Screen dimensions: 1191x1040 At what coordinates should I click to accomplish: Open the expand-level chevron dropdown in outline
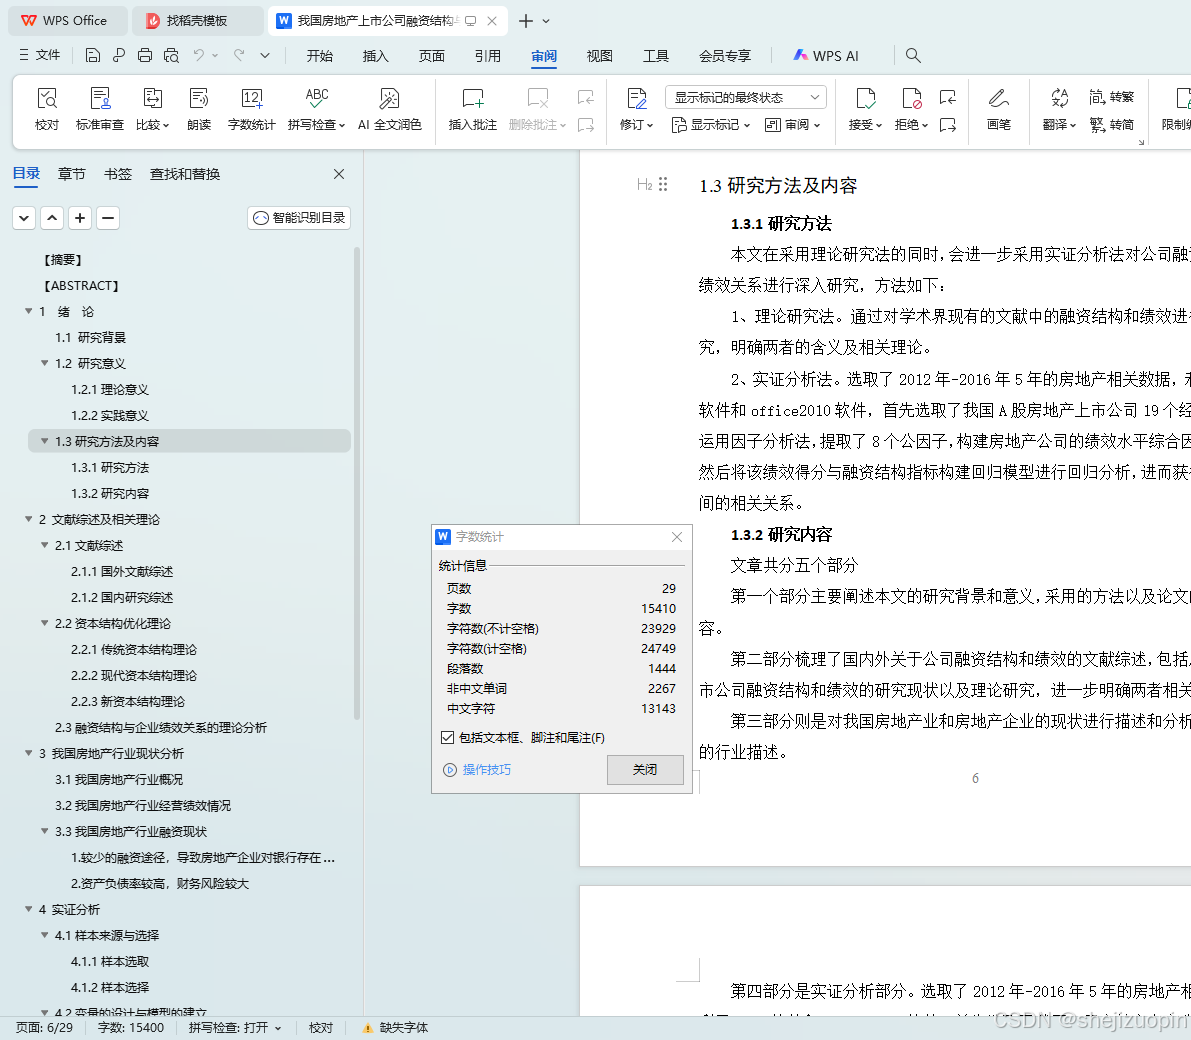pyautogui.click(x=24, y=218)
